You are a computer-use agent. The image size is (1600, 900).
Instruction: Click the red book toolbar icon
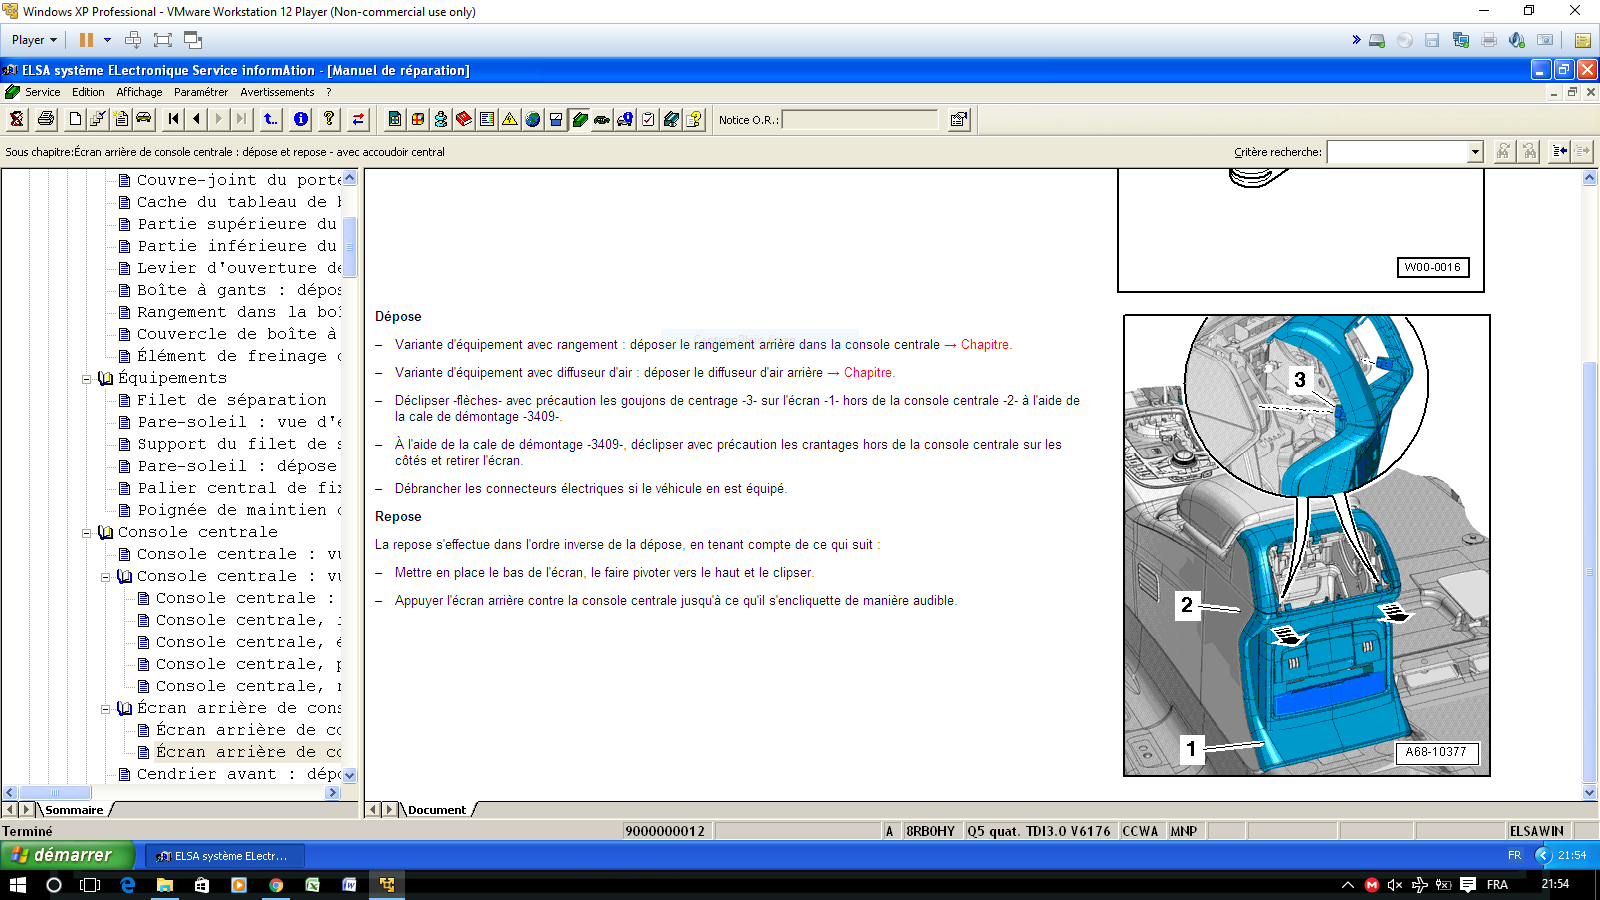[x=464, y=119]
